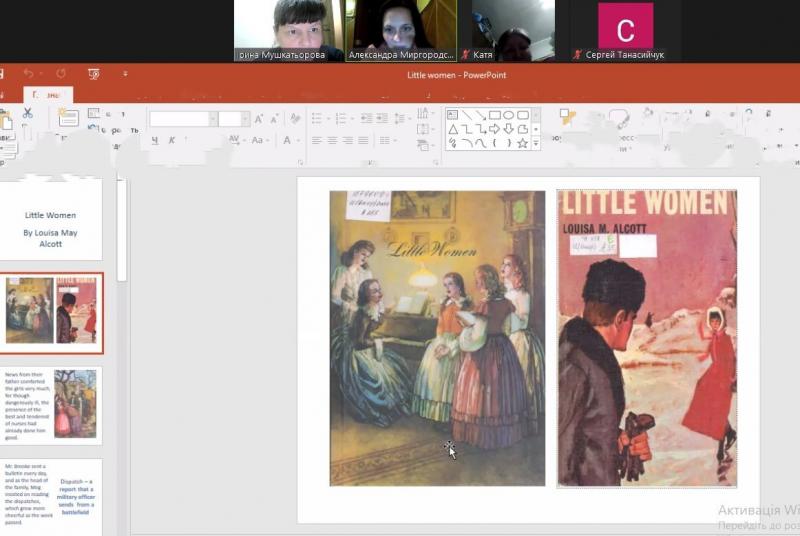The image size is (800, 536).
Task: Center text in paragraph group
Action: (x=332, y=141)
